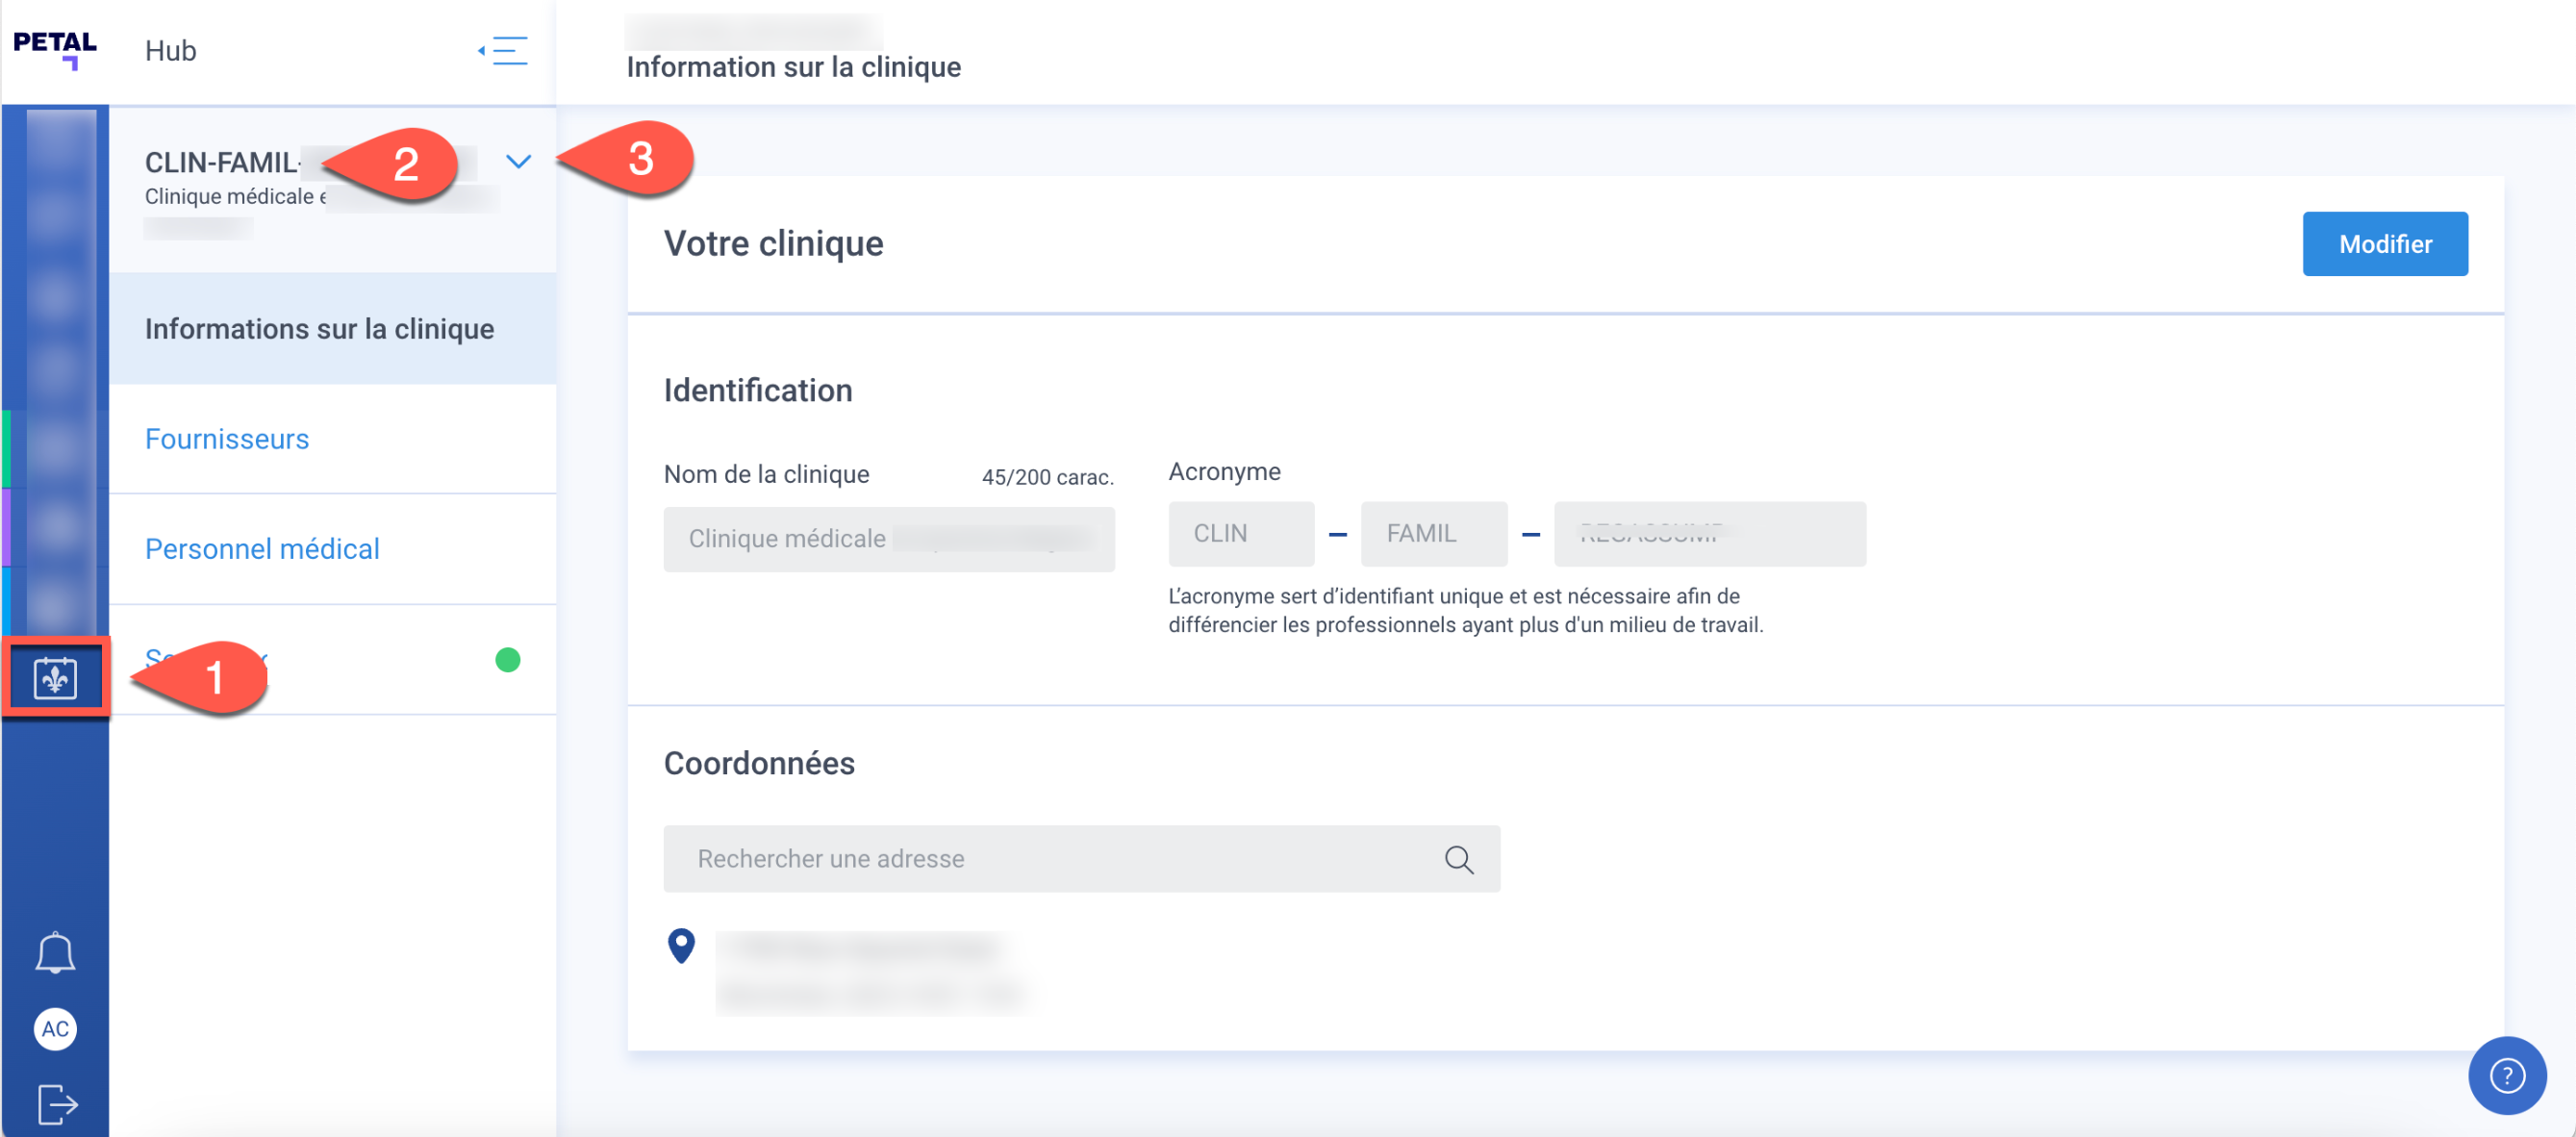Click the CLIN acronym field
The height and width of the screenshot is (1137, 2576).
click(x=1241, y=533)
